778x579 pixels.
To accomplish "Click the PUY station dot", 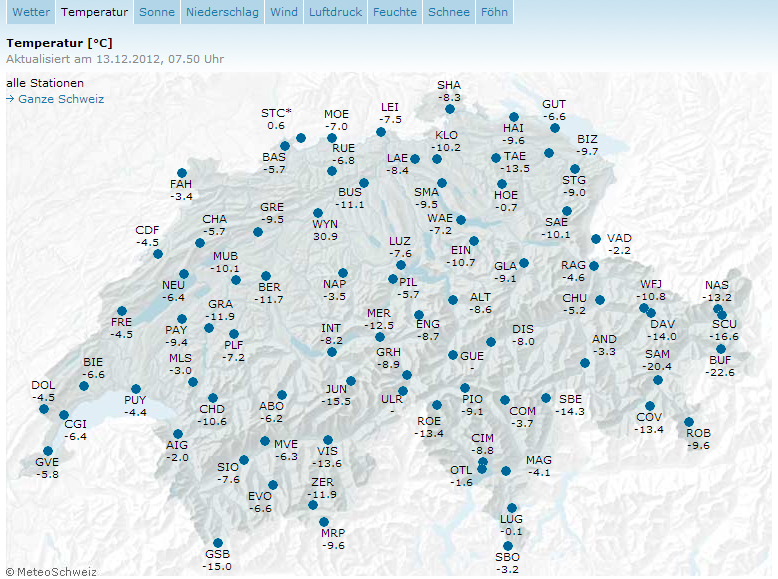I will [x=136, y=389].
